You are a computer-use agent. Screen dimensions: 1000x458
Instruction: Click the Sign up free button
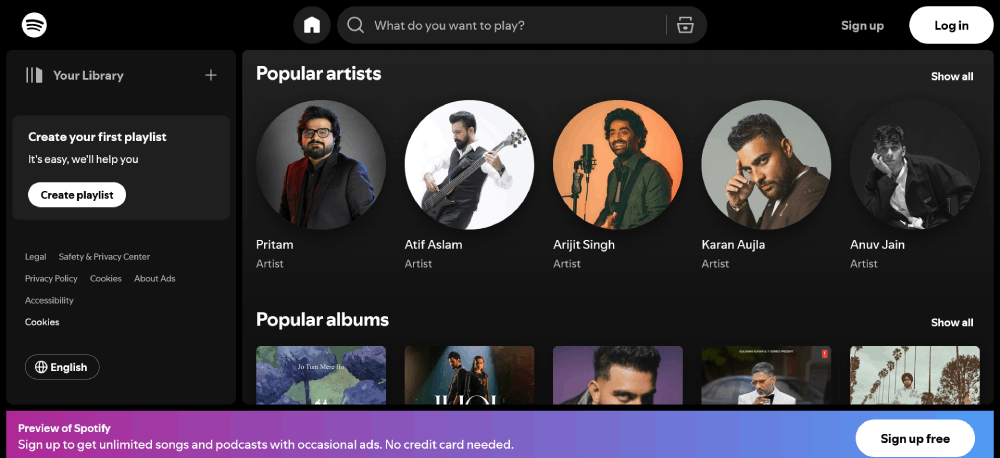pos(915,438)
